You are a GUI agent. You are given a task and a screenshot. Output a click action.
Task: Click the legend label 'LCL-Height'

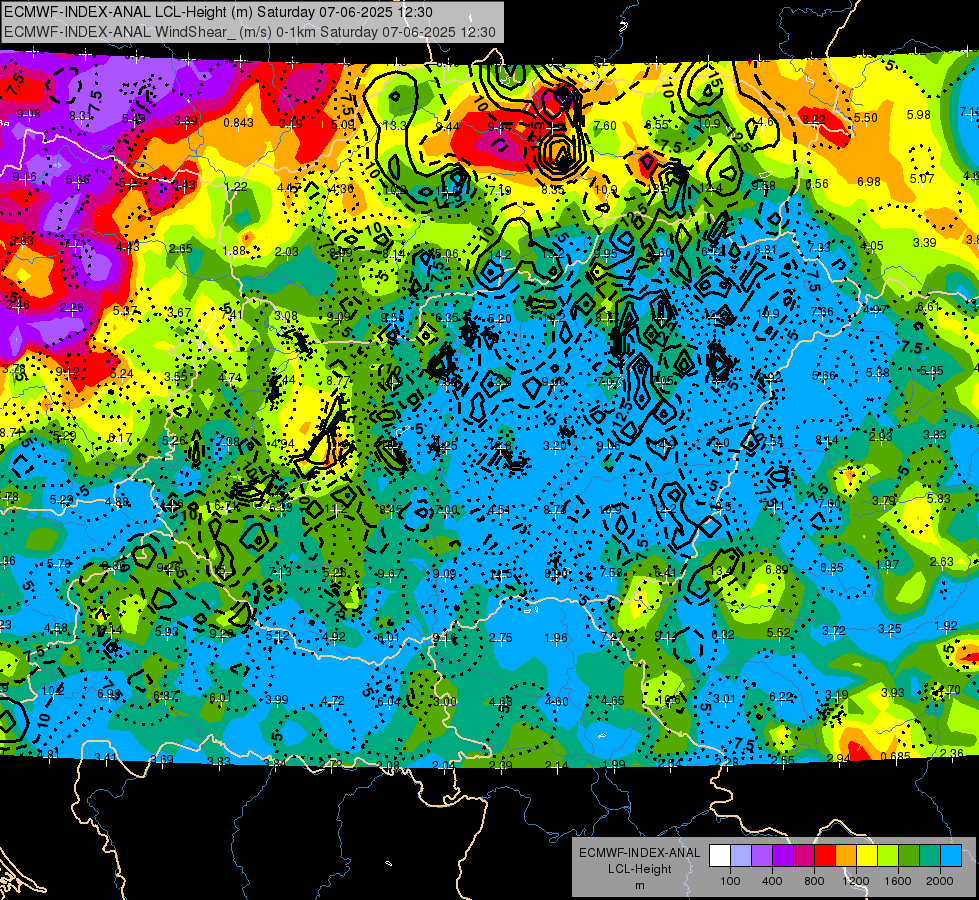click(639, 869)
